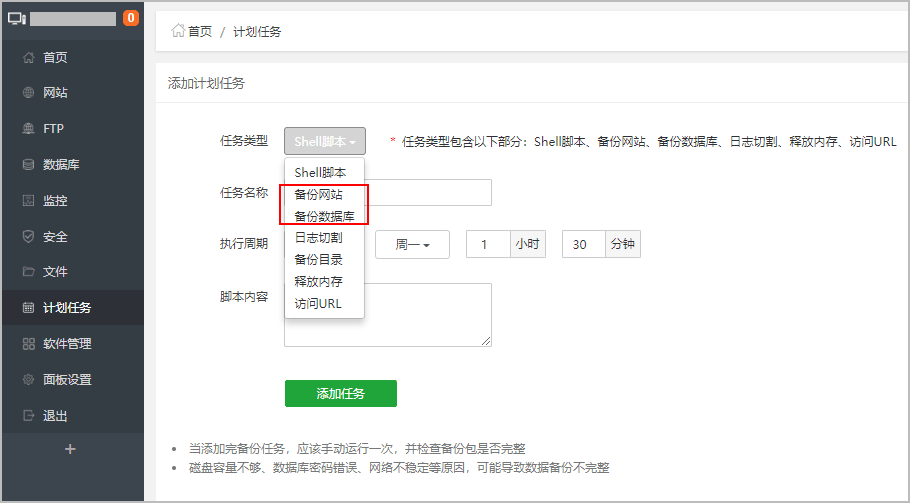
Task: Select 日志切割 from the task type list
Action: tap(324, 237)
